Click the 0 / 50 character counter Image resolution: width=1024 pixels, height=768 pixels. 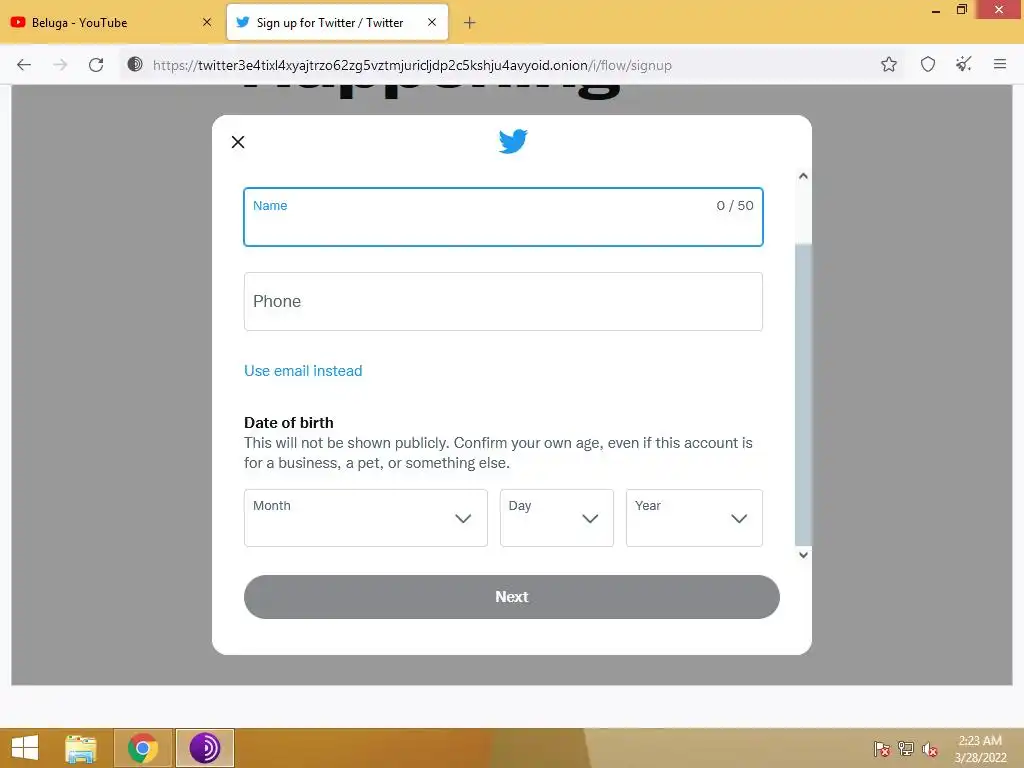[735, 205]
